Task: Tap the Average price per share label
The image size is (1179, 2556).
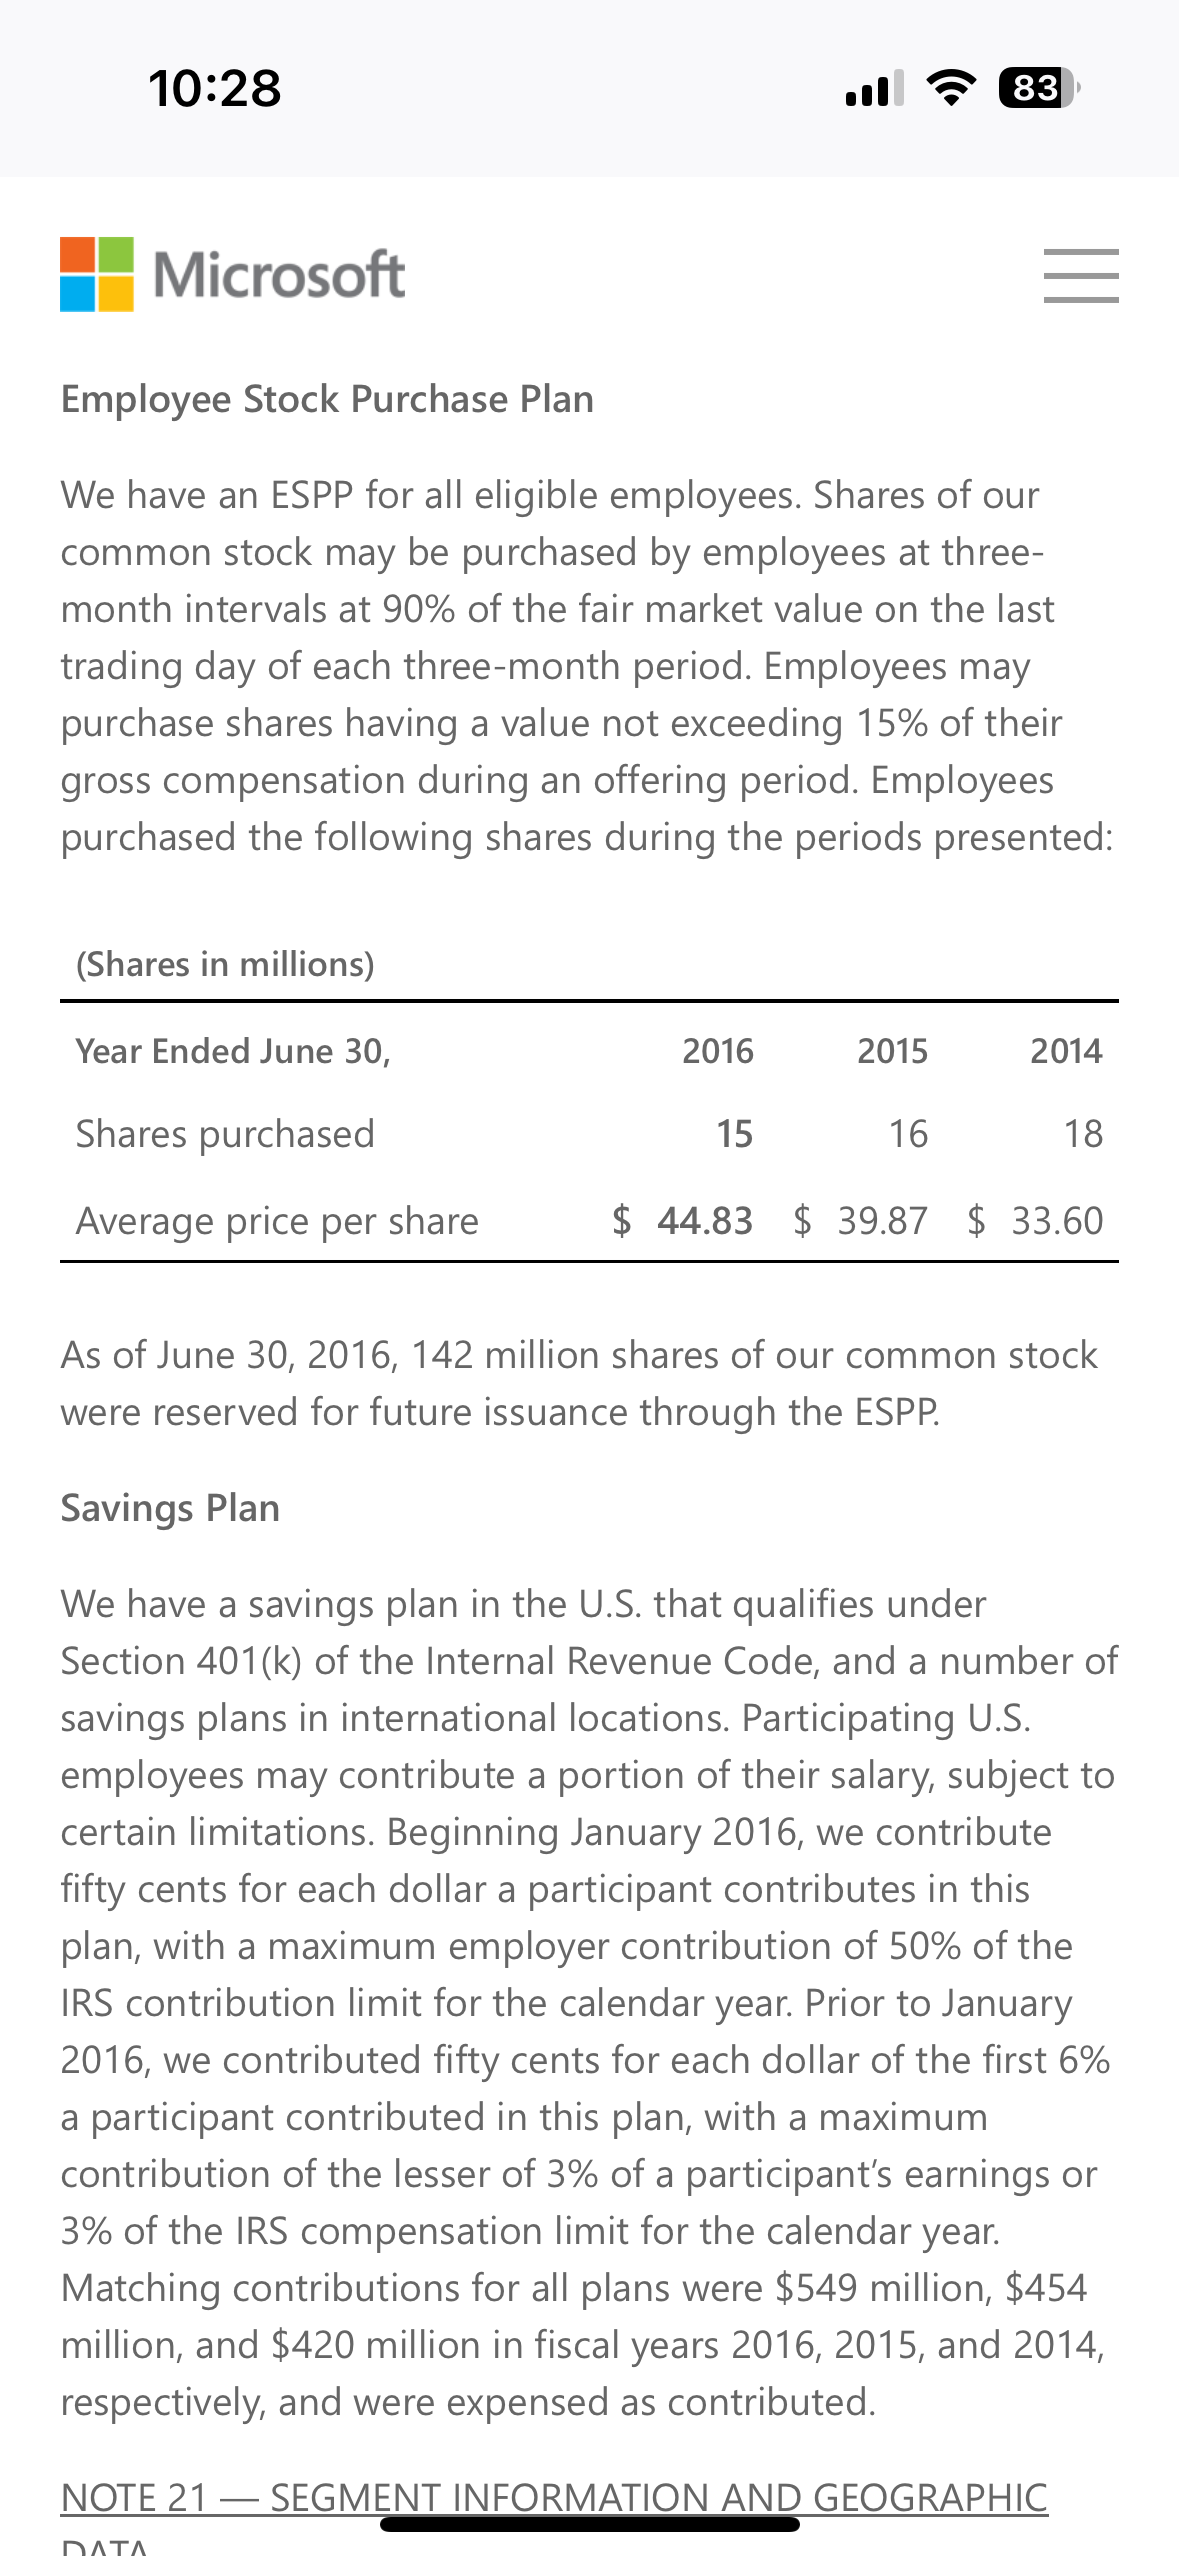Action: pyautogui.click(x=277, y=1221)
